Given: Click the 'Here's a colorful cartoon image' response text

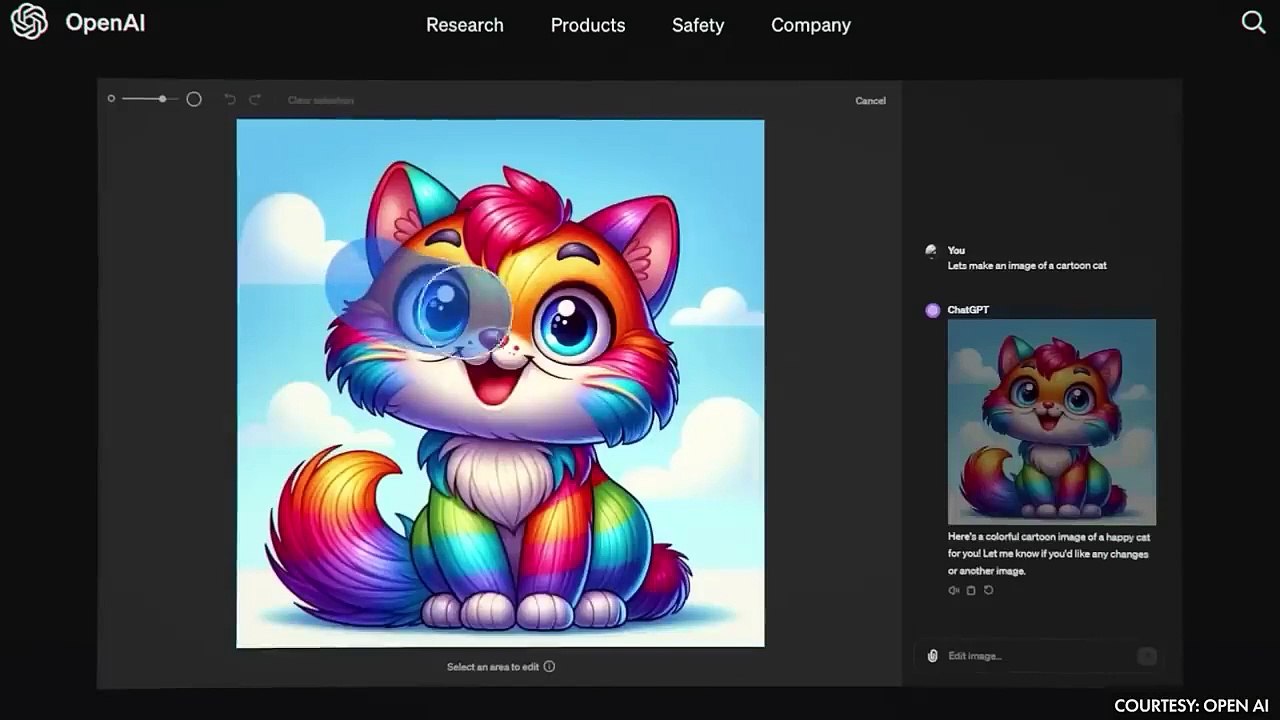Looking at the screenshot, I should (1049, 554).
